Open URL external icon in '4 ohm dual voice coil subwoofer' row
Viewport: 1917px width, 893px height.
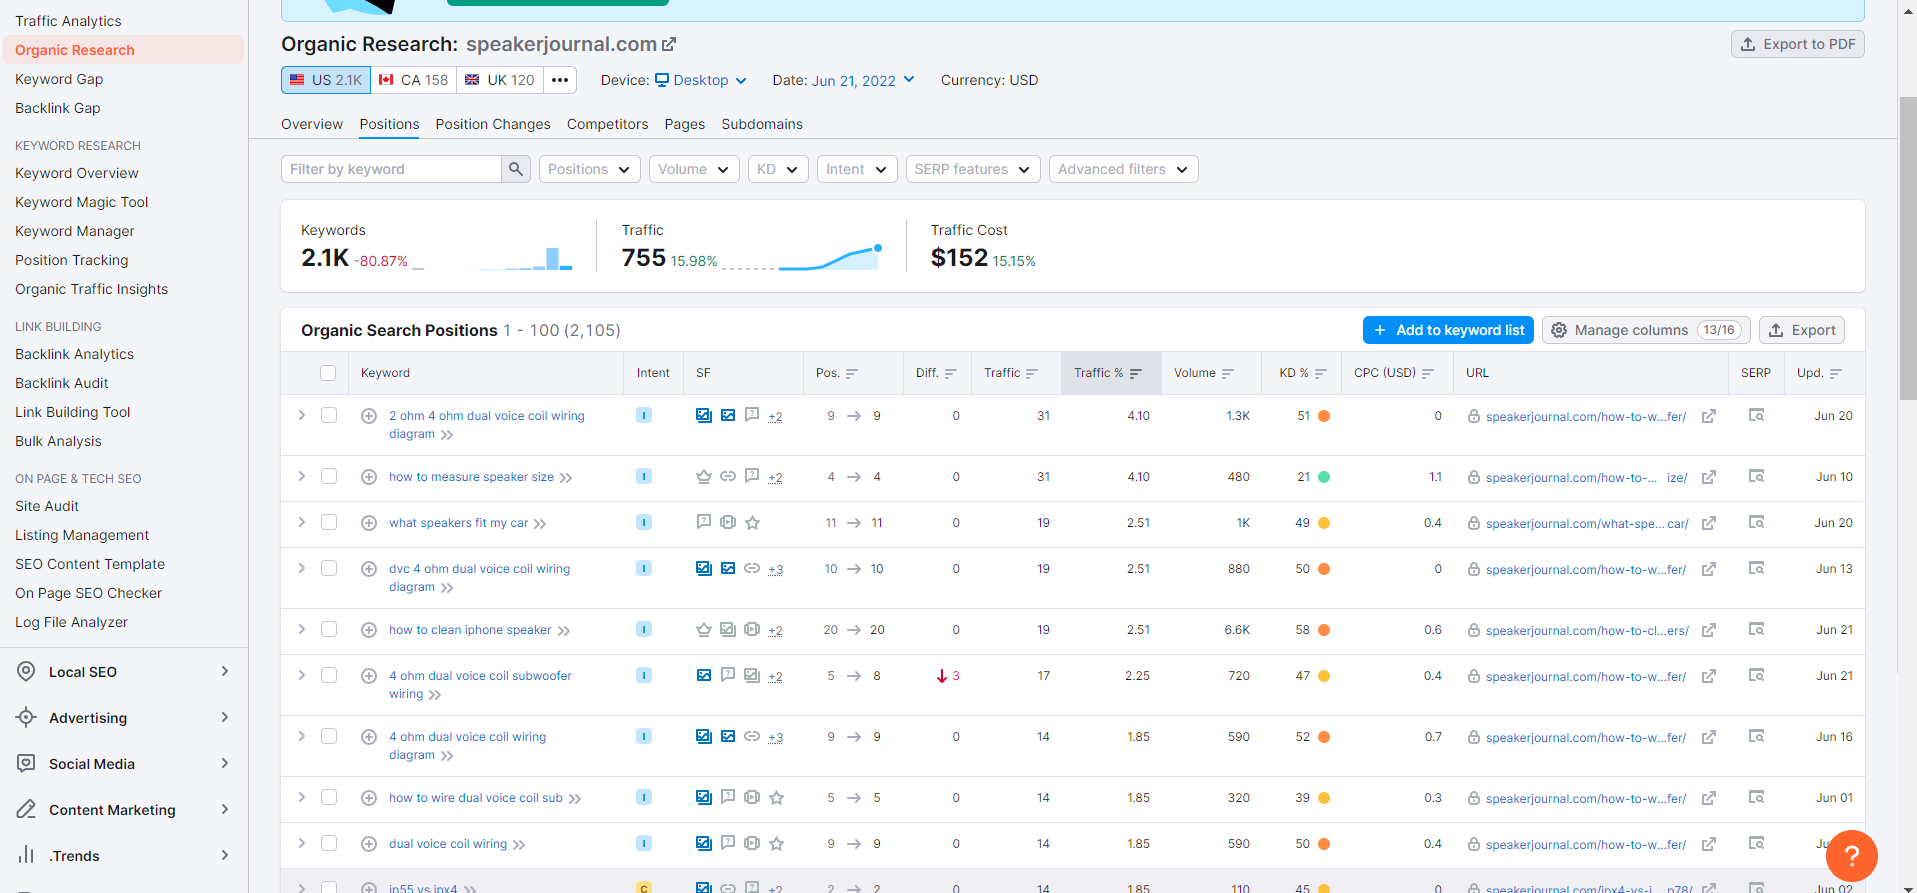(x=1709, y=676)
